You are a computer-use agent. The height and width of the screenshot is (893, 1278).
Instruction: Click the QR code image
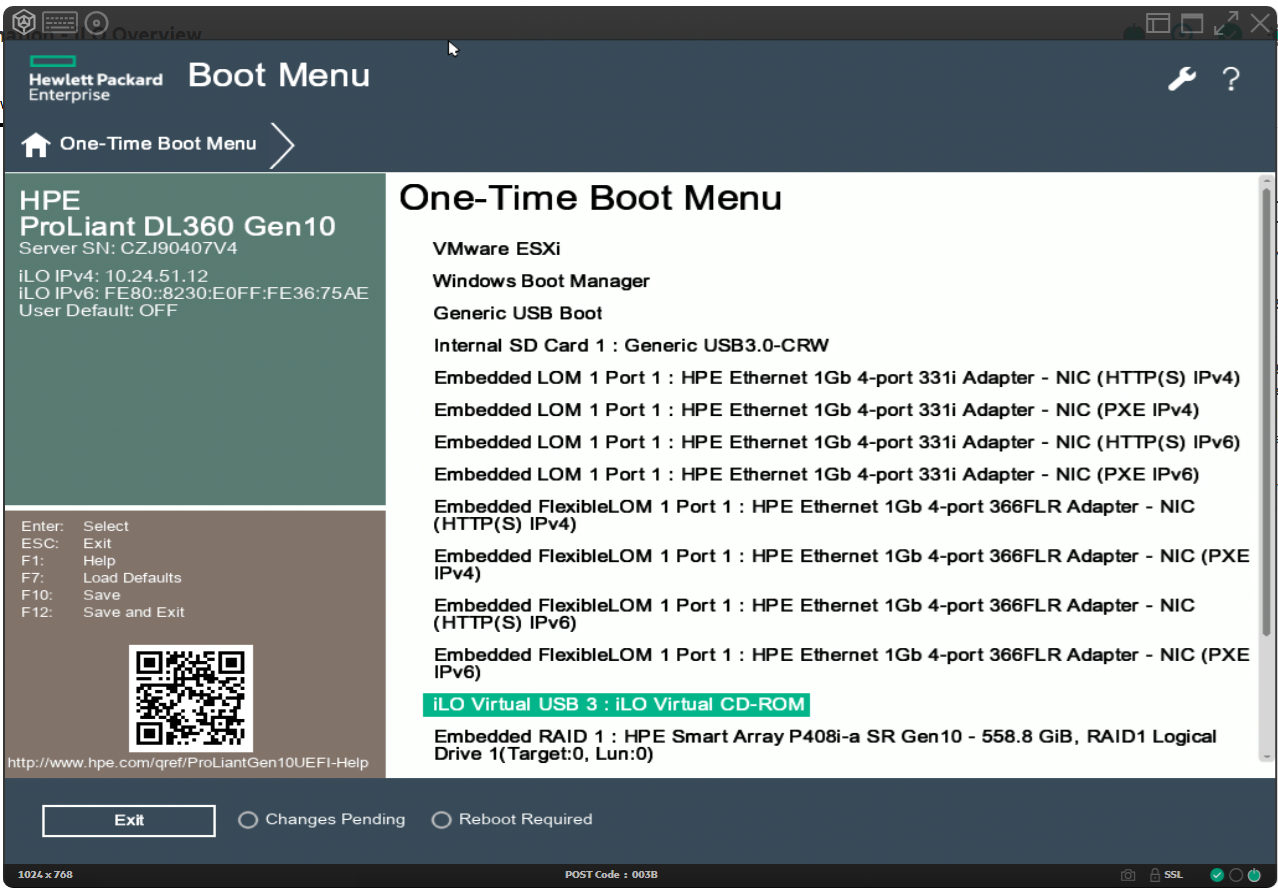pos(191,698)
